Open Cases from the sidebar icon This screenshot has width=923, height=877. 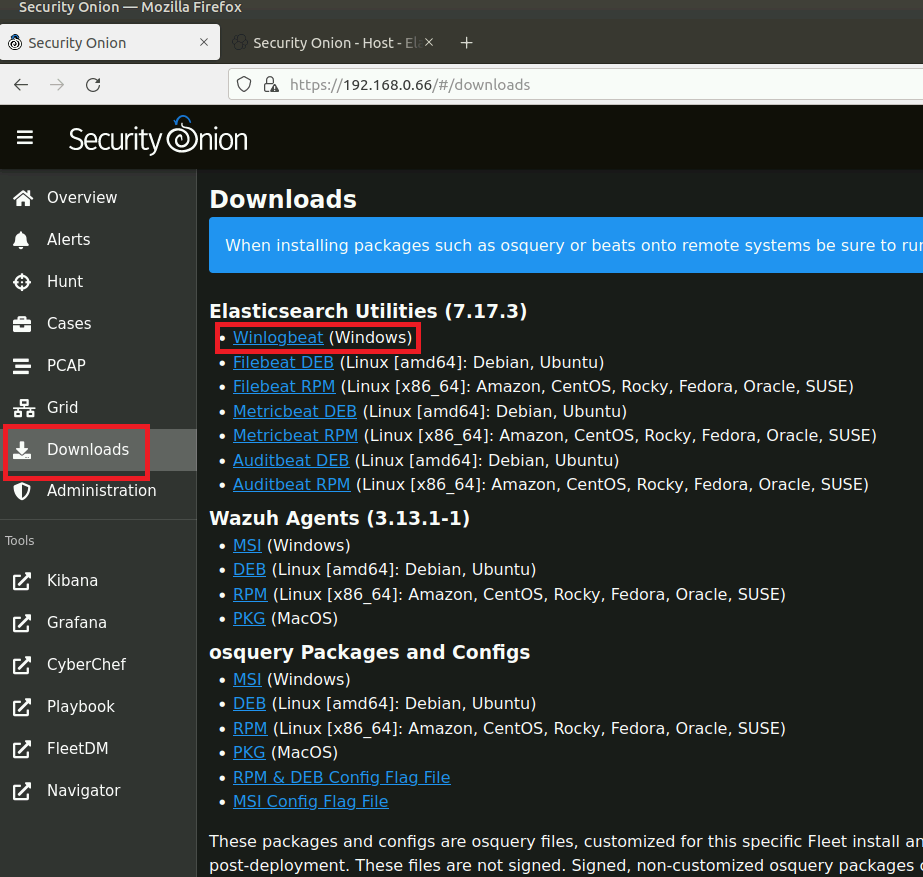(22, 323)
